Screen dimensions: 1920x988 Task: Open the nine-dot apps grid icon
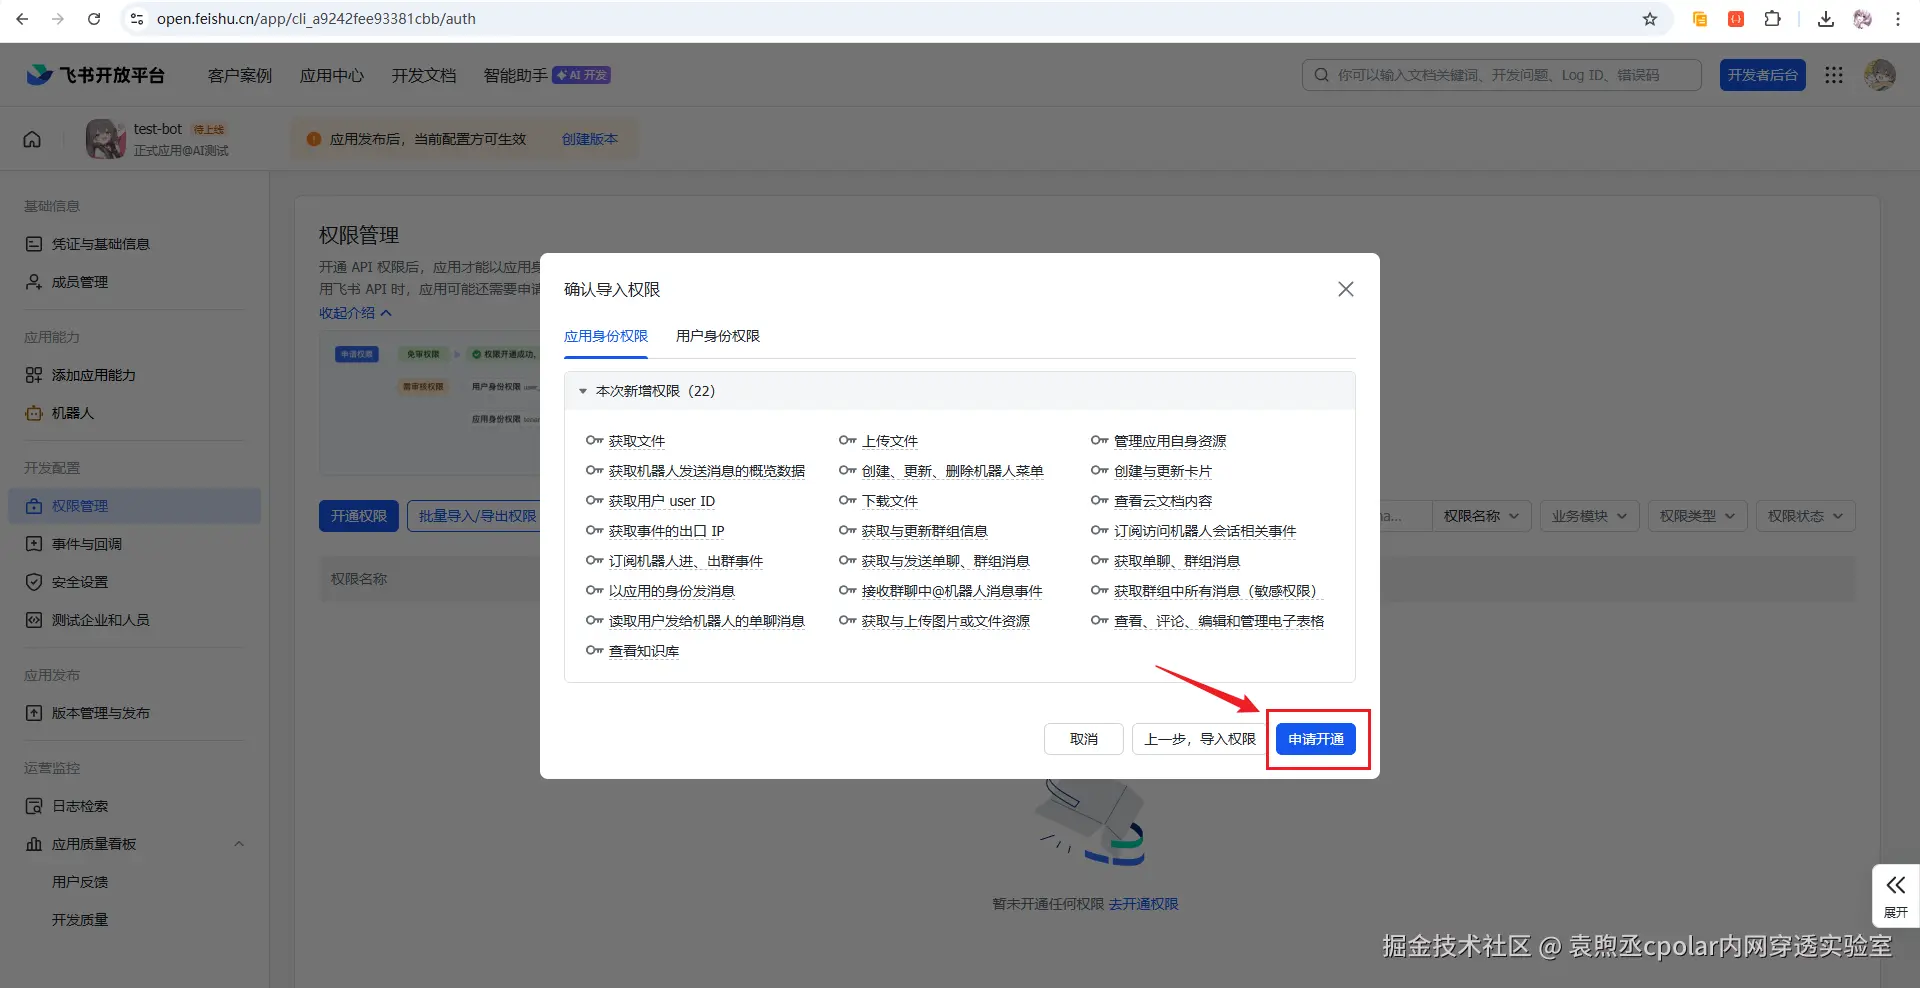[1834, 75]
